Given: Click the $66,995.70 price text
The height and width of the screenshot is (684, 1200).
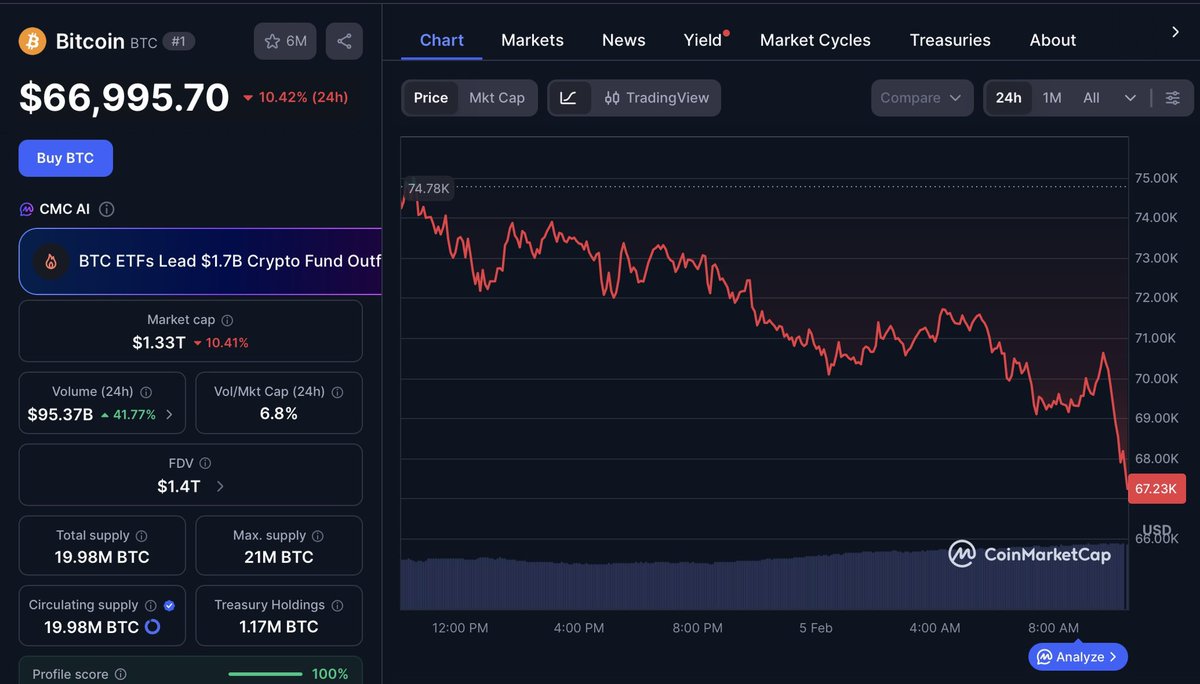Looking at the screenshot, I should click(124, 97).
